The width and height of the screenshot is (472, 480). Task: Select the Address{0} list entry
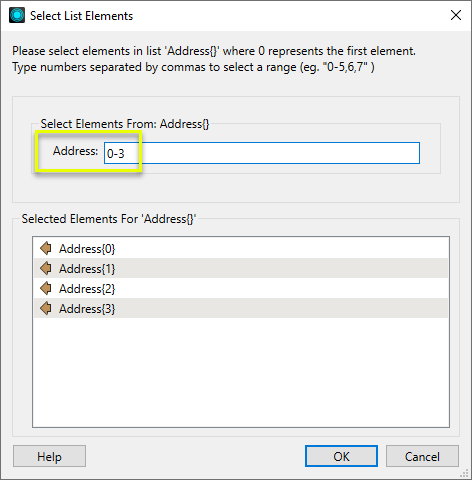[241, 248]
